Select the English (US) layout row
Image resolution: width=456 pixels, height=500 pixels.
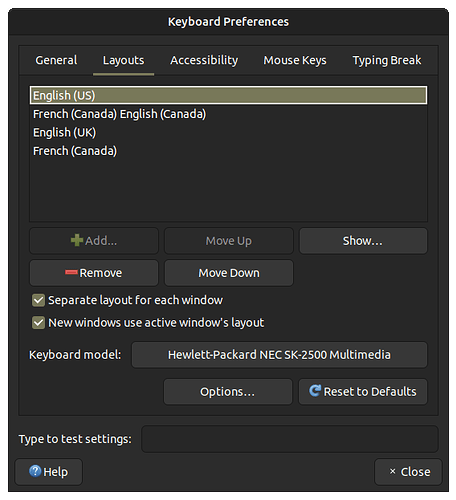coord(228,95)
